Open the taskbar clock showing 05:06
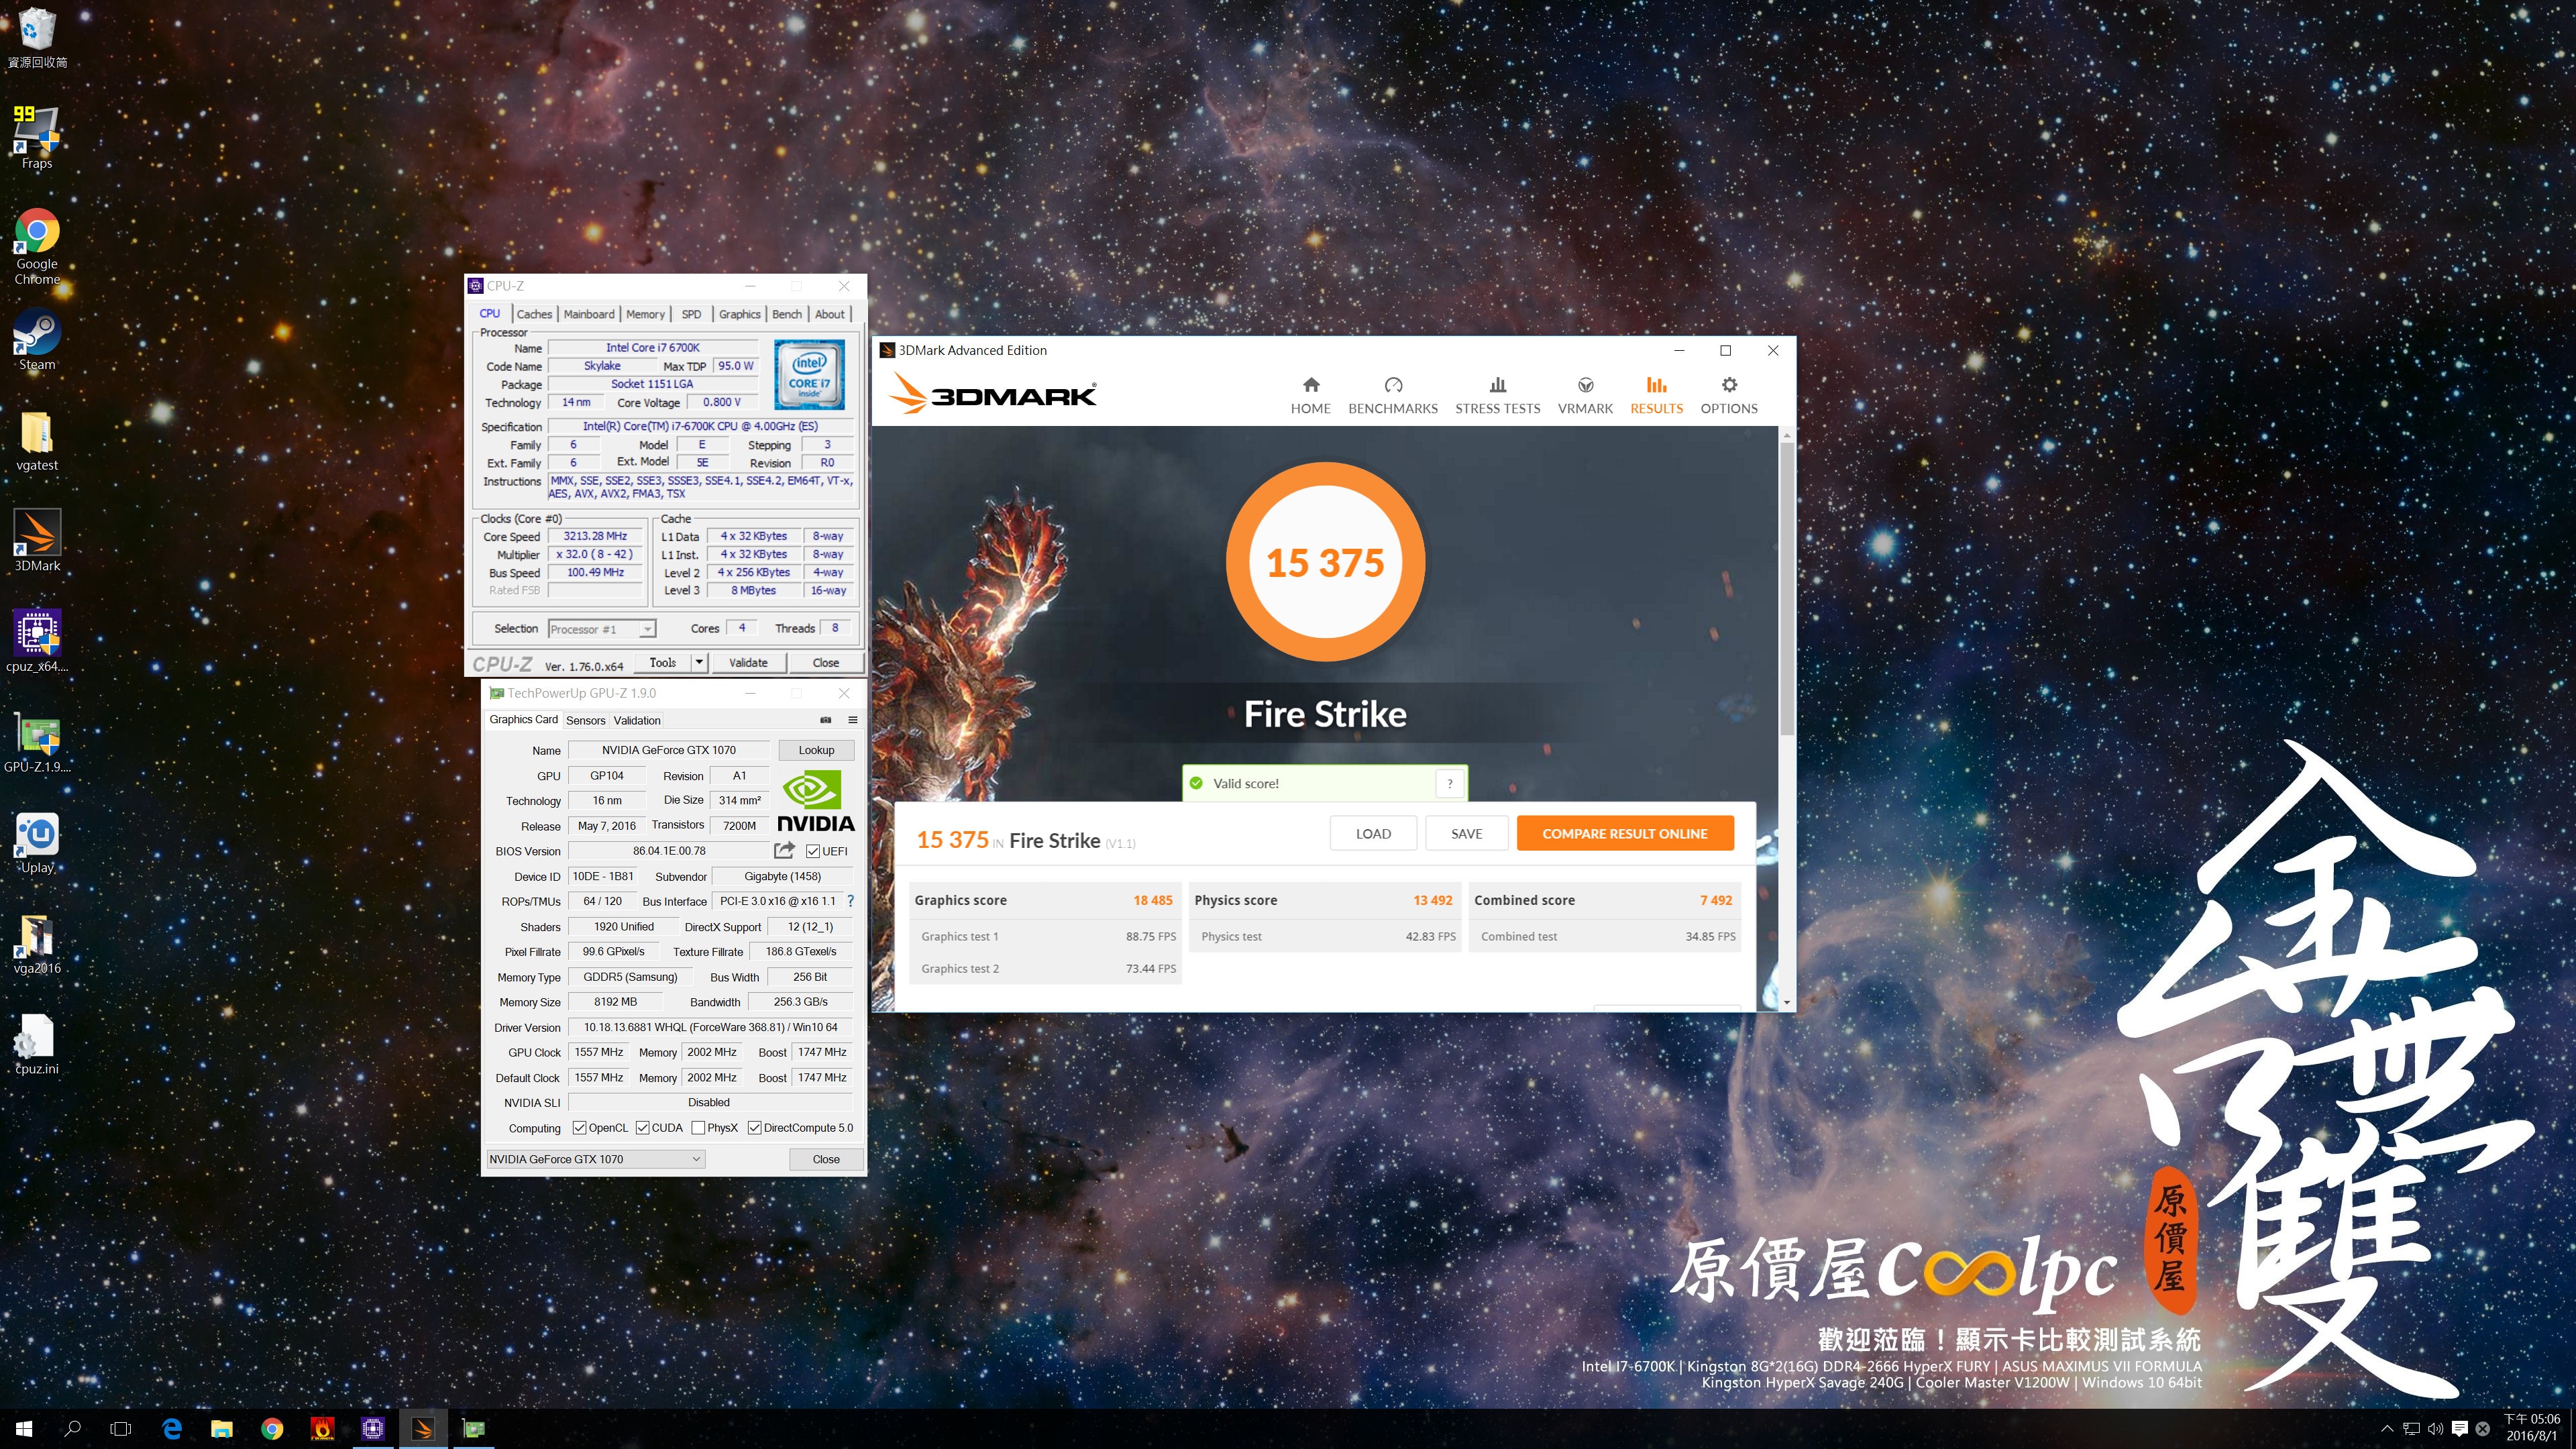 (x=2532, y=1427)
